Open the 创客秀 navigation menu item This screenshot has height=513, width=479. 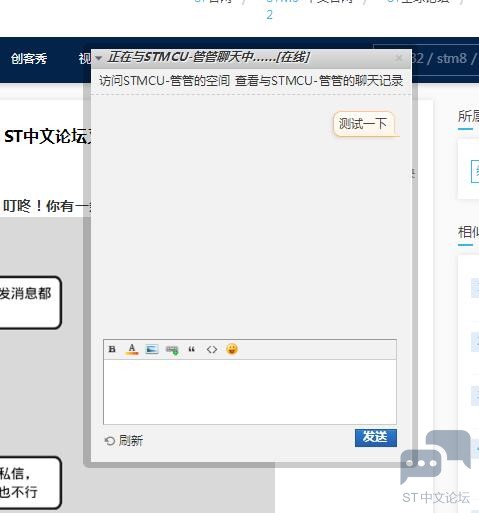29,59
